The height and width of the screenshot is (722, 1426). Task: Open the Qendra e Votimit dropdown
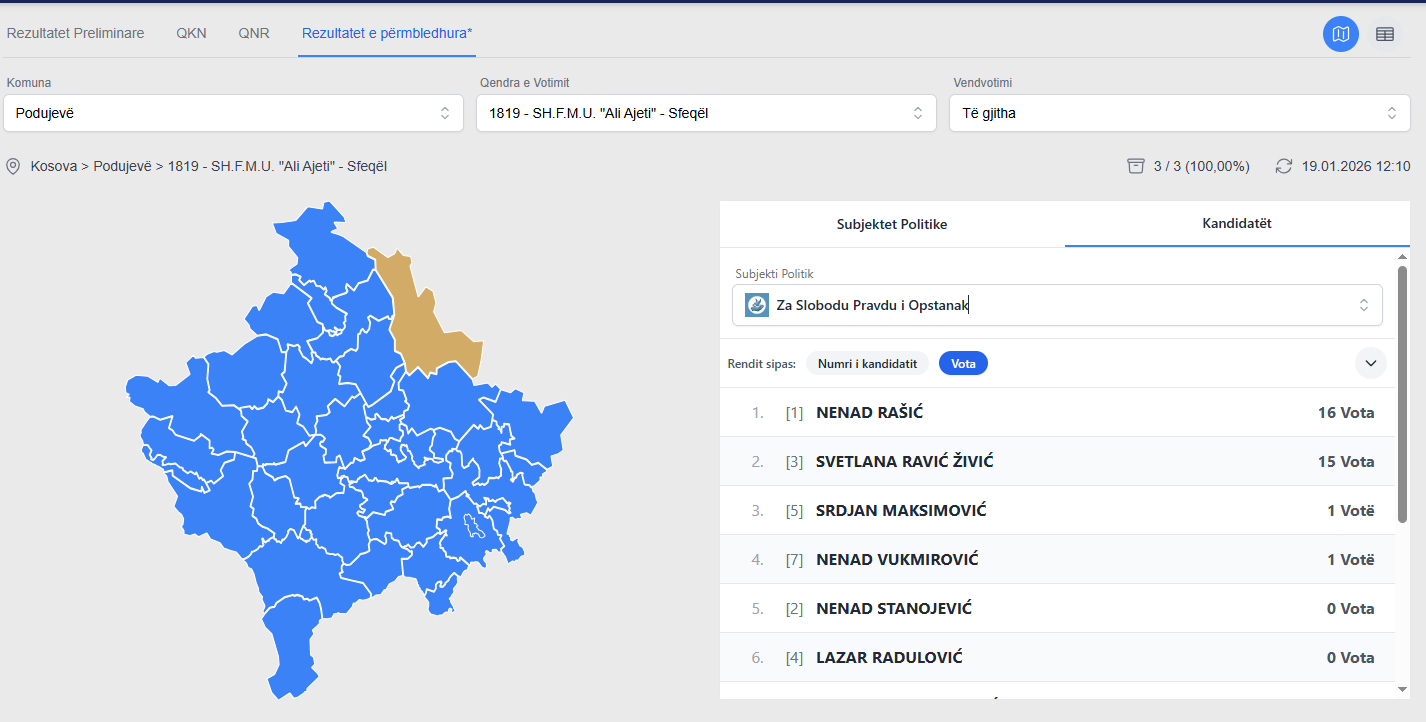coord(706,113)
